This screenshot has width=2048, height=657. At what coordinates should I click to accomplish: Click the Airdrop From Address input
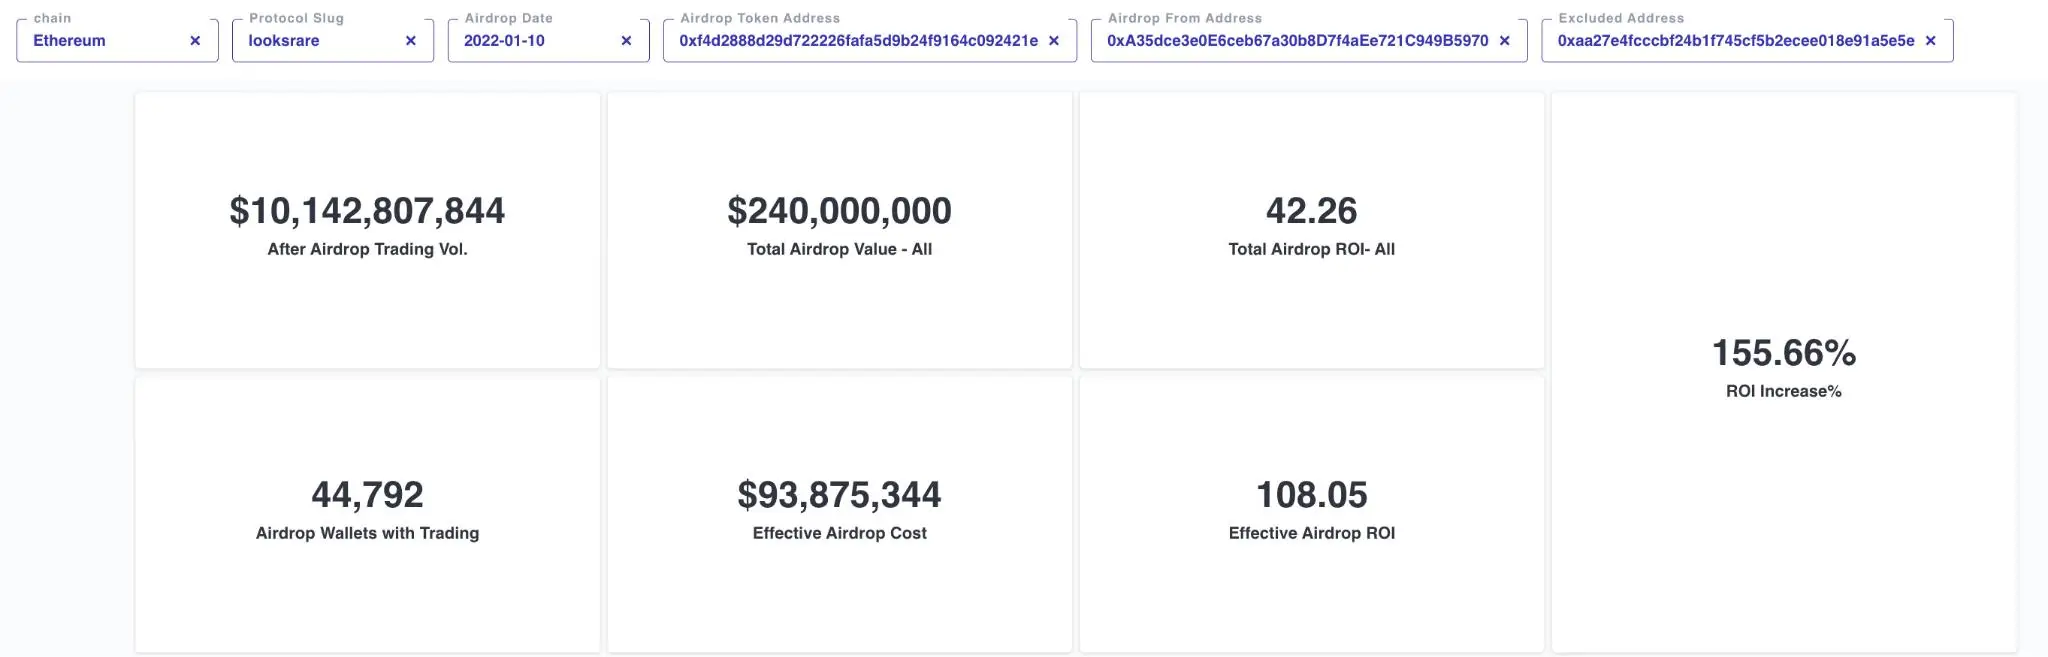(1297, 41)
